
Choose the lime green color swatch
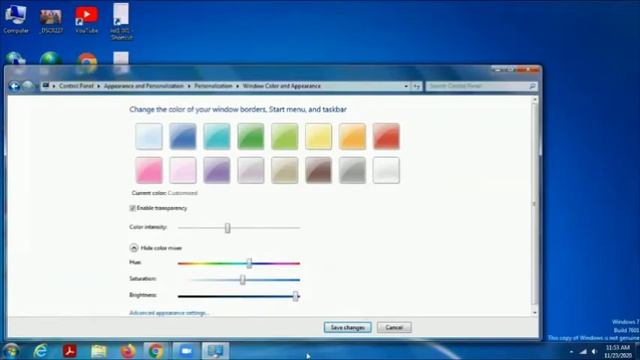(x=284, y=136)
